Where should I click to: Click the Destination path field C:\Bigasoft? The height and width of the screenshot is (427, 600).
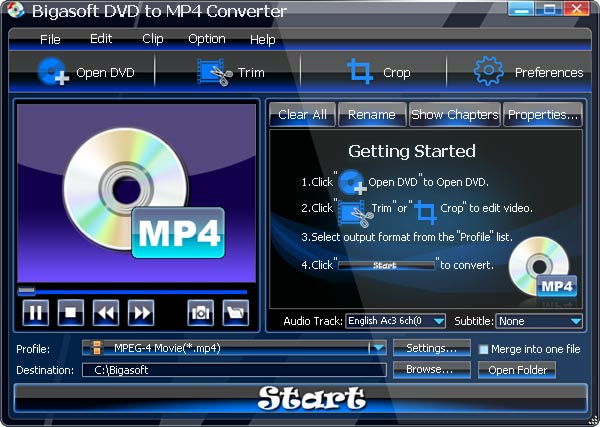234,370
